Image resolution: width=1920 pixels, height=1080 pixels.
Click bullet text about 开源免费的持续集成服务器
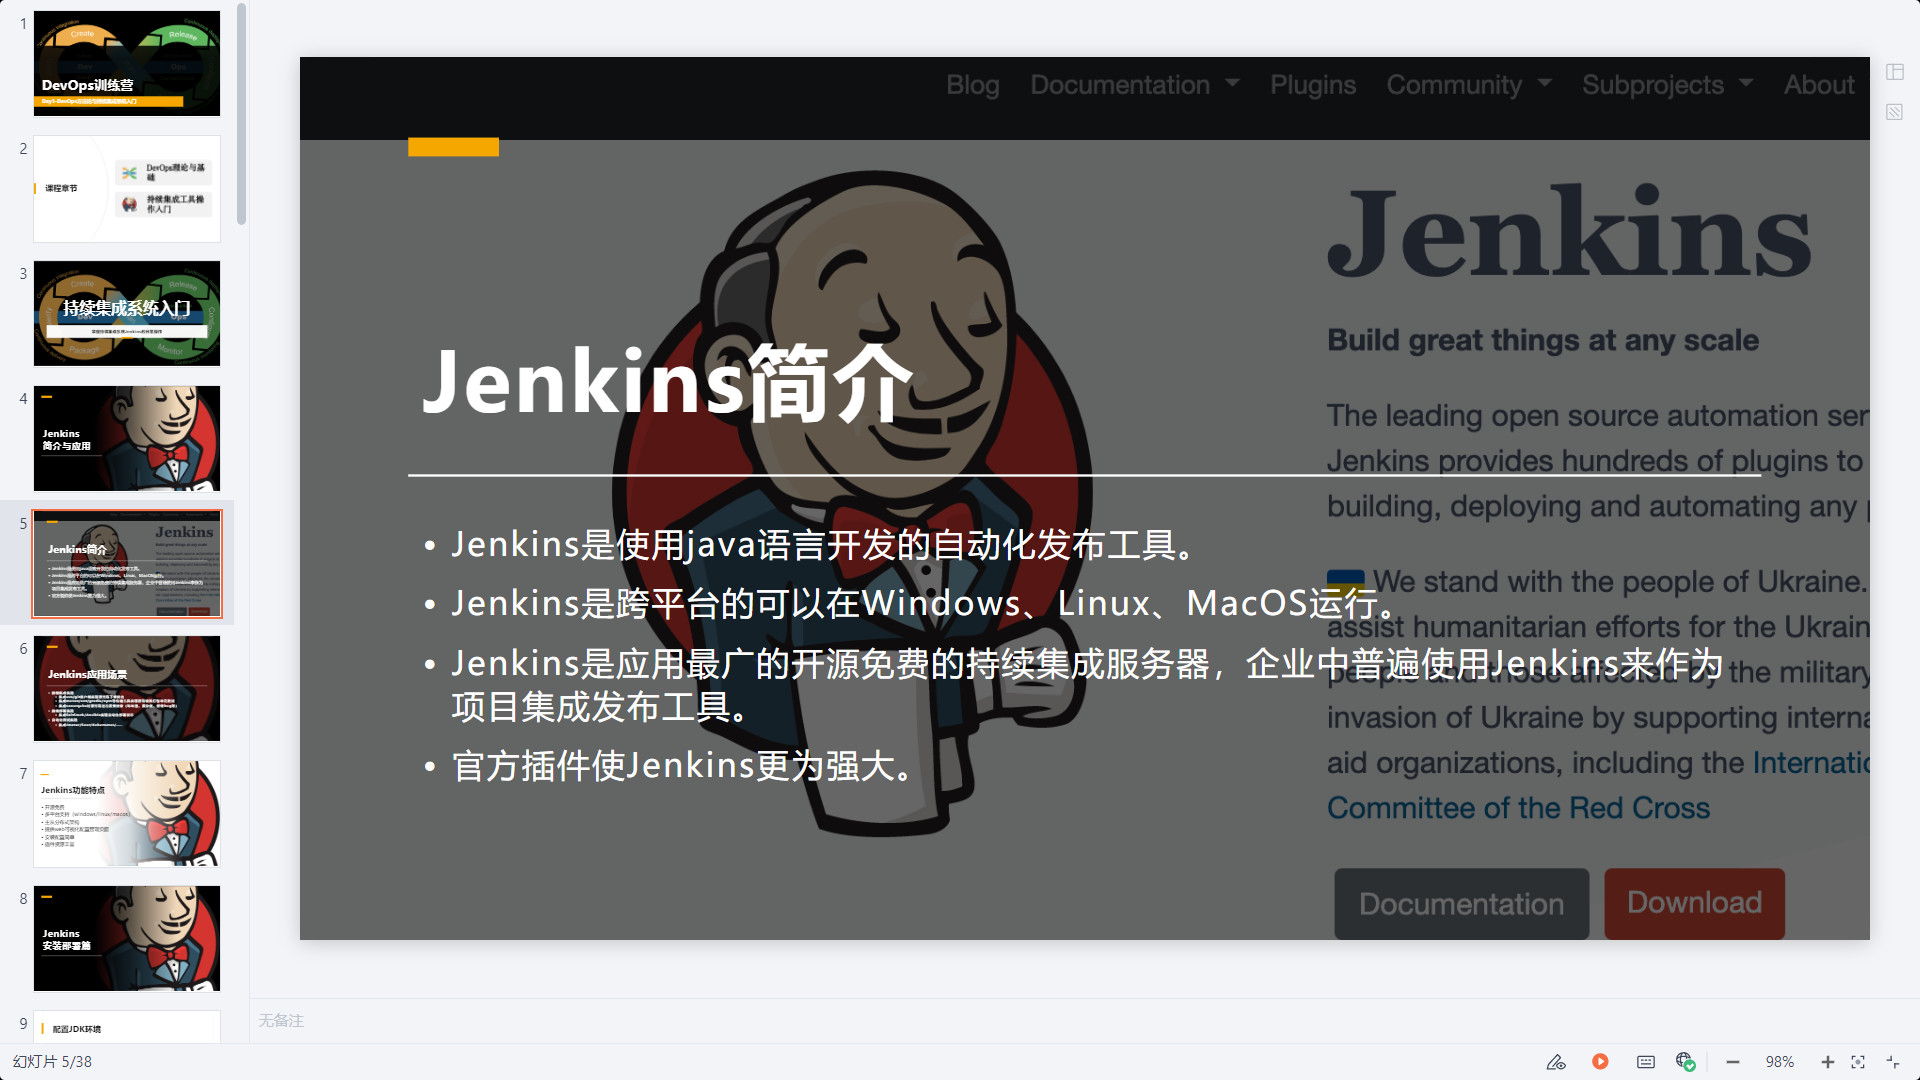click(1087, 685)
